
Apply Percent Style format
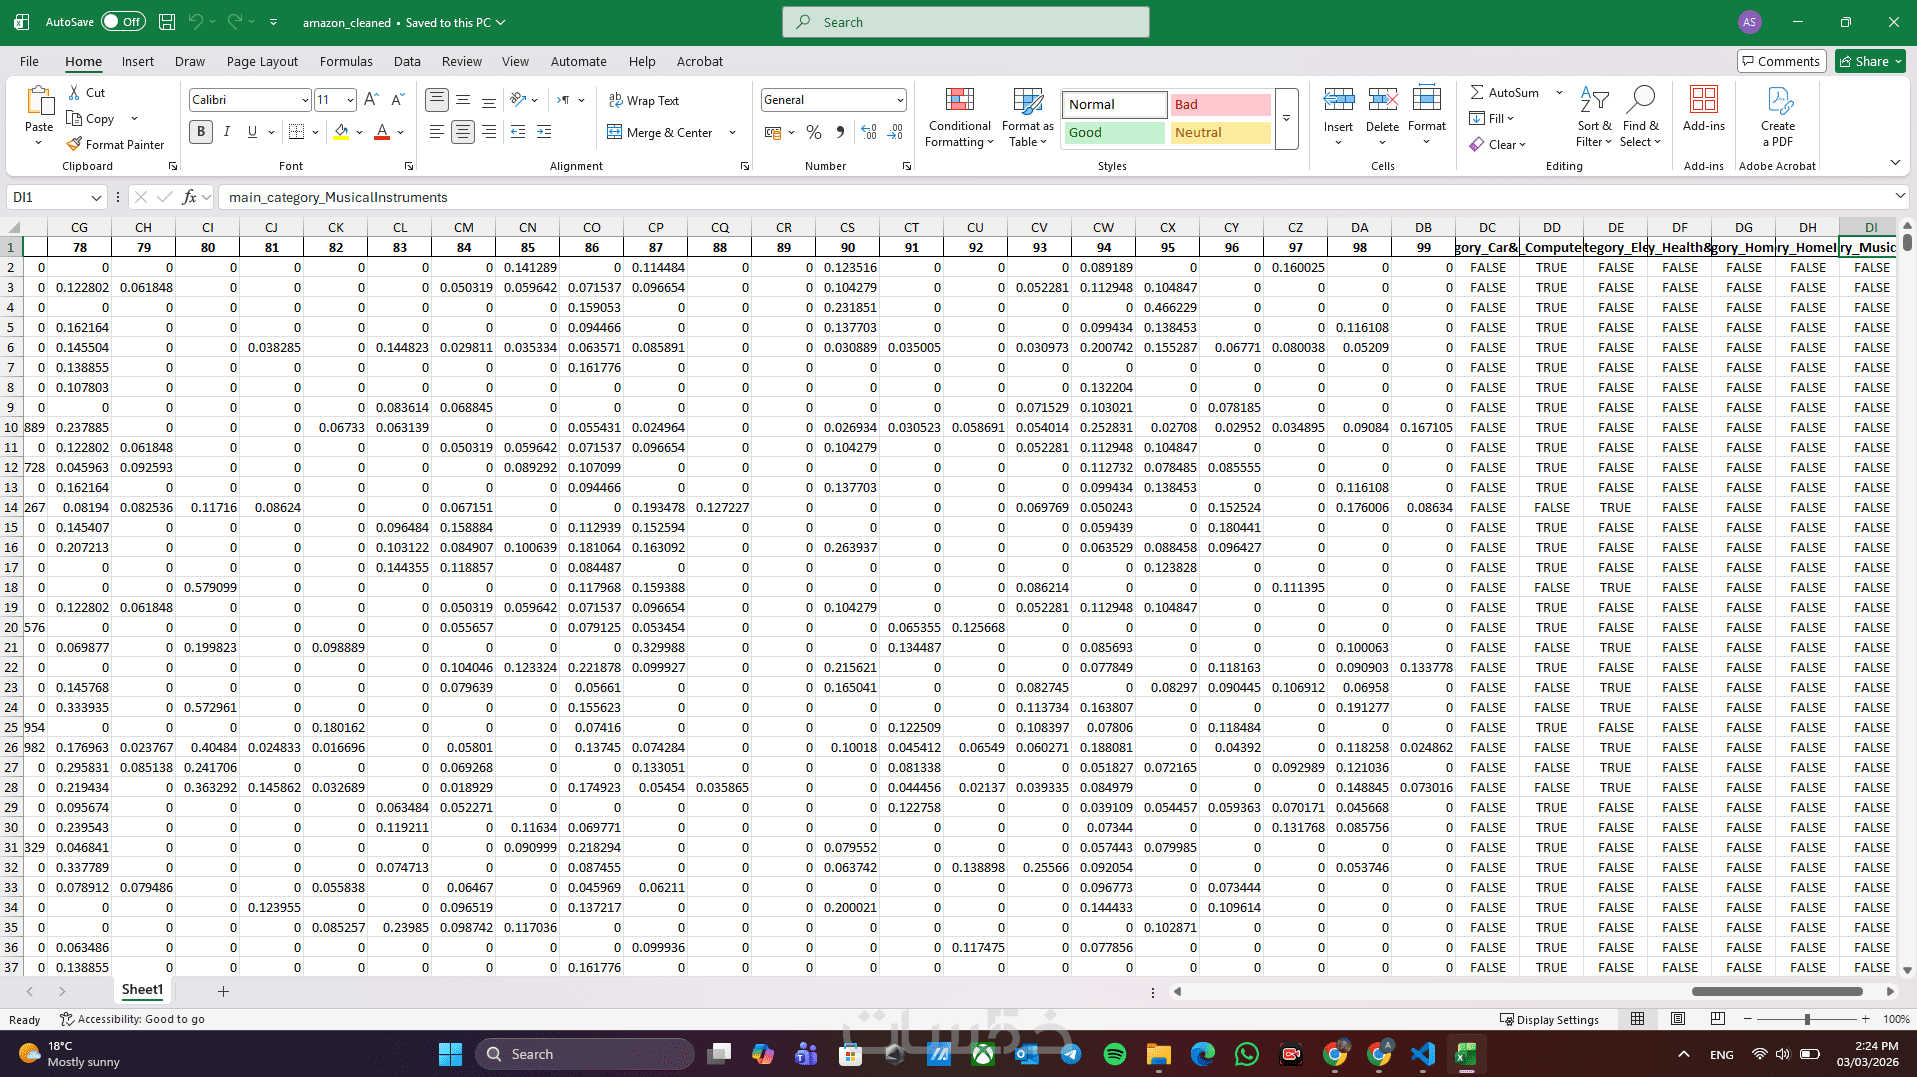click(814, 132)
